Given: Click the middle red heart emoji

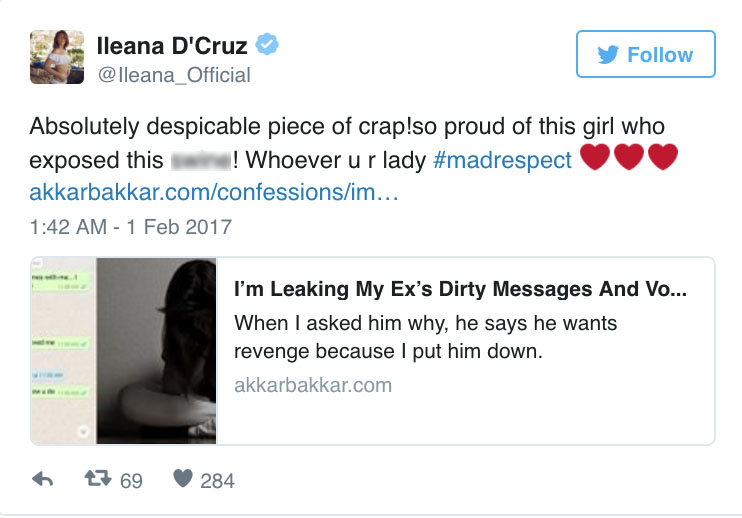Looking at the screenshot, I should [x=629, y=158].
